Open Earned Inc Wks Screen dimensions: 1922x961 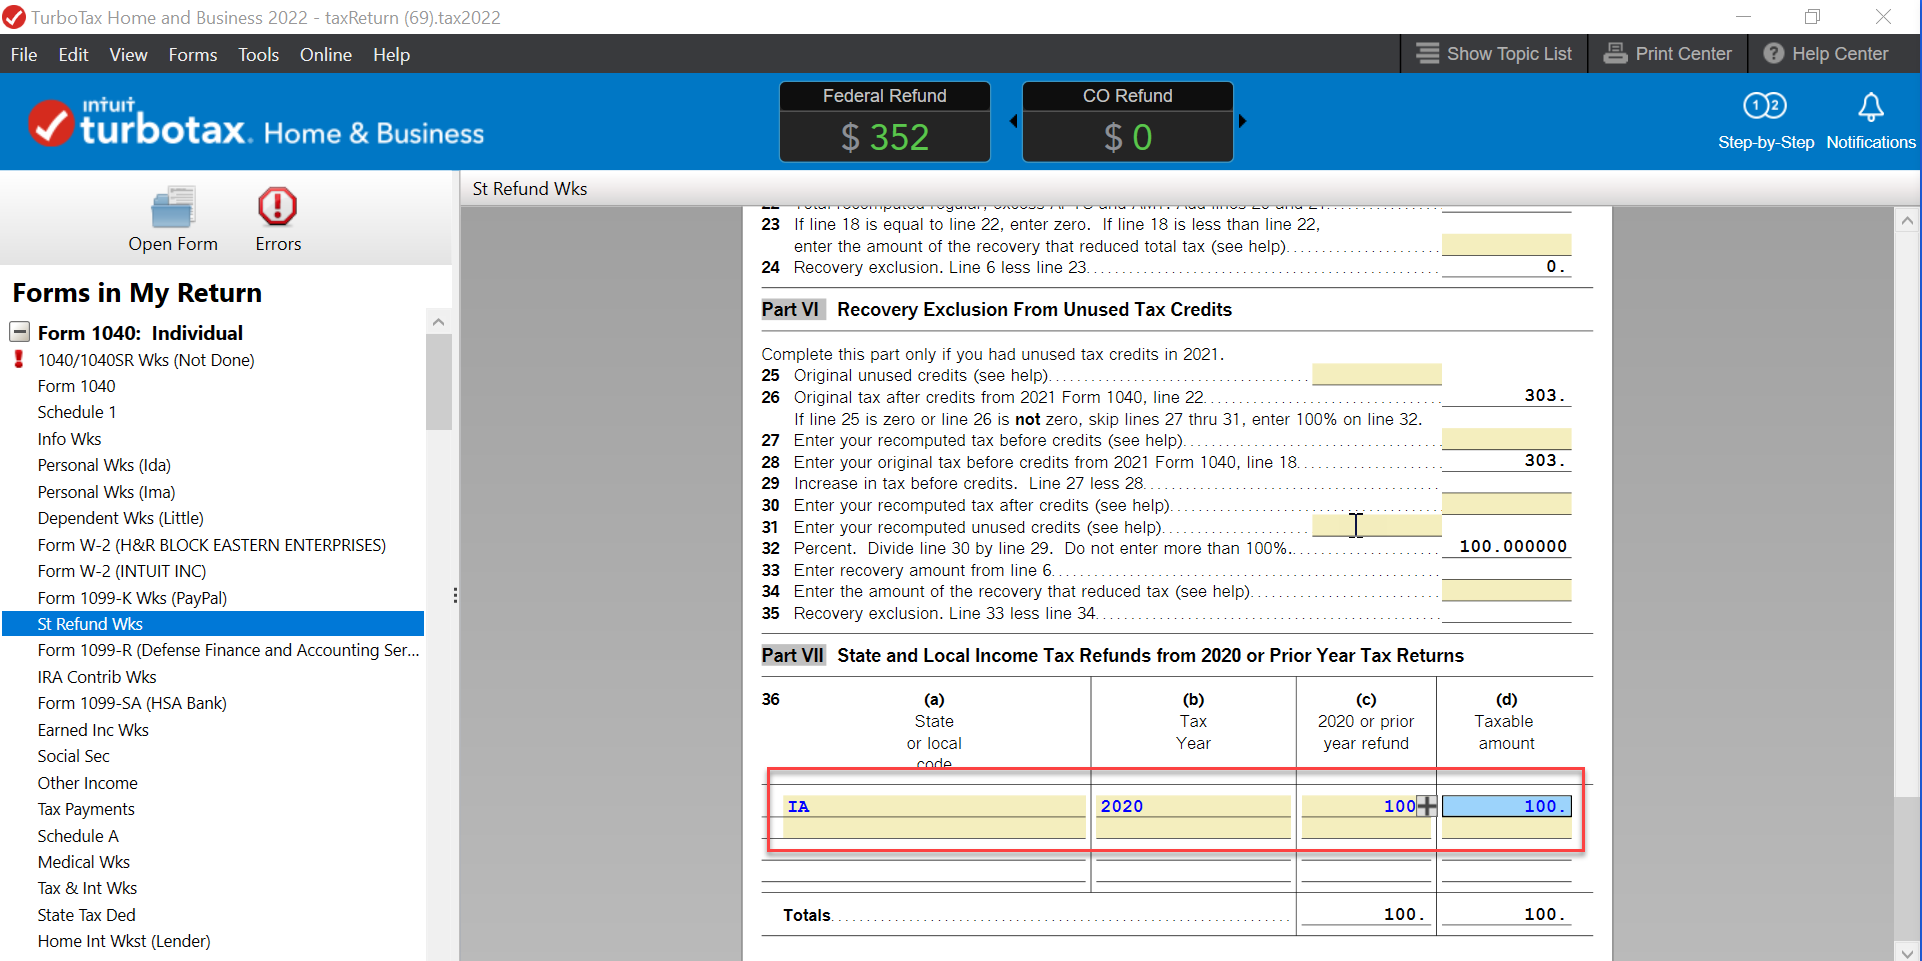(x=93, y=730)
